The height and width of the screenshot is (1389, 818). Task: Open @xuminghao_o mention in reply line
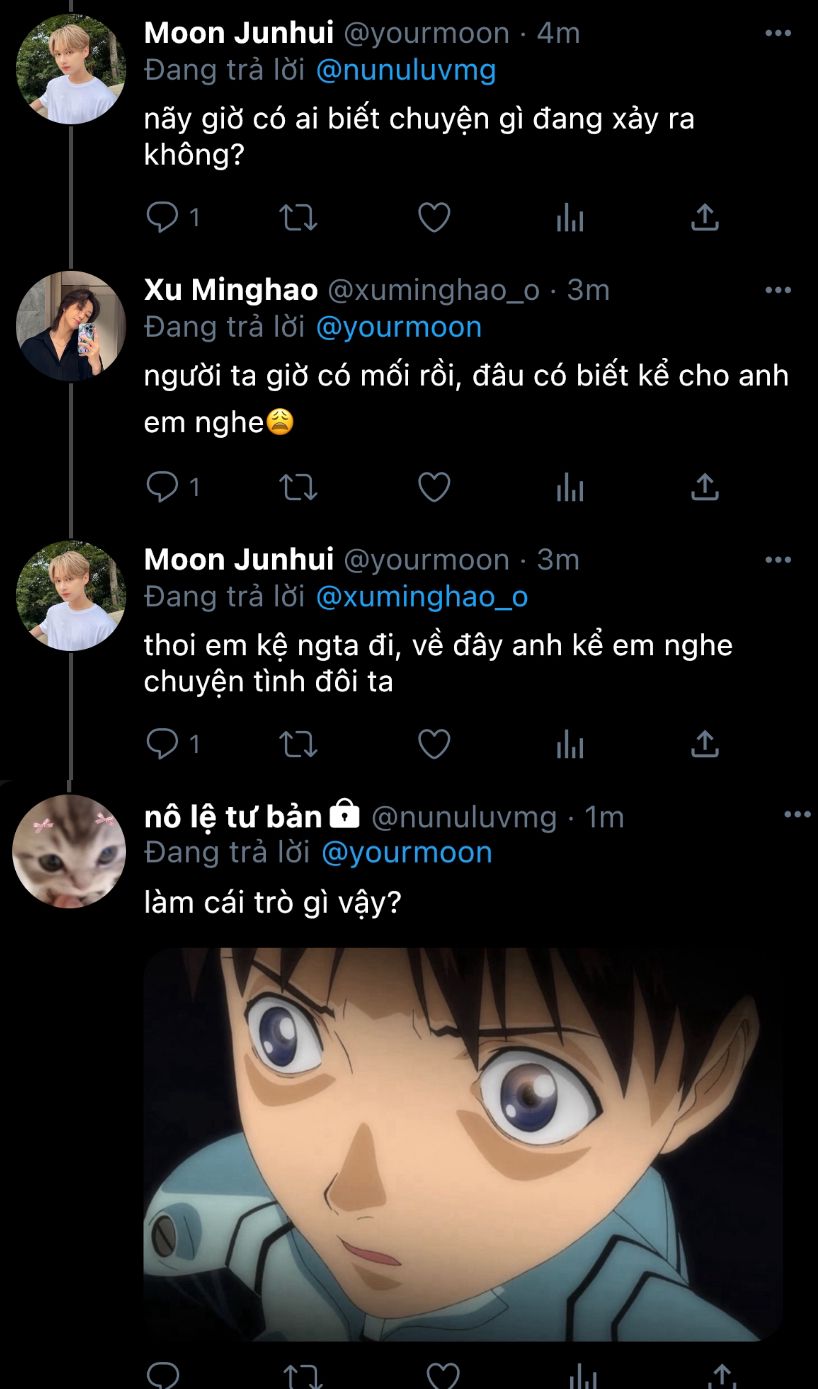click(422, 597)
